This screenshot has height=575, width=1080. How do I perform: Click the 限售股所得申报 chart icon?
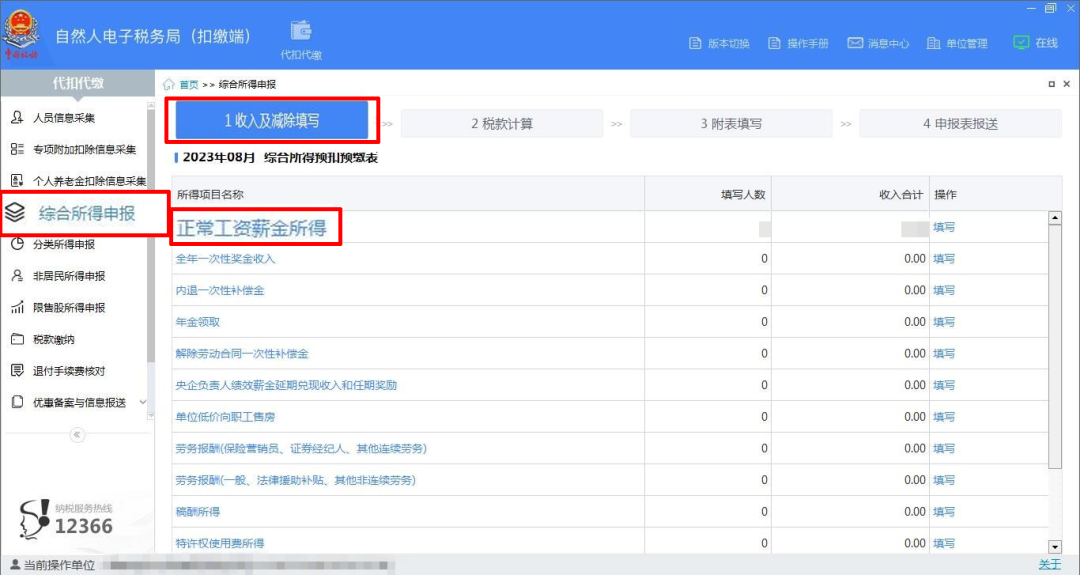[17, 307]
